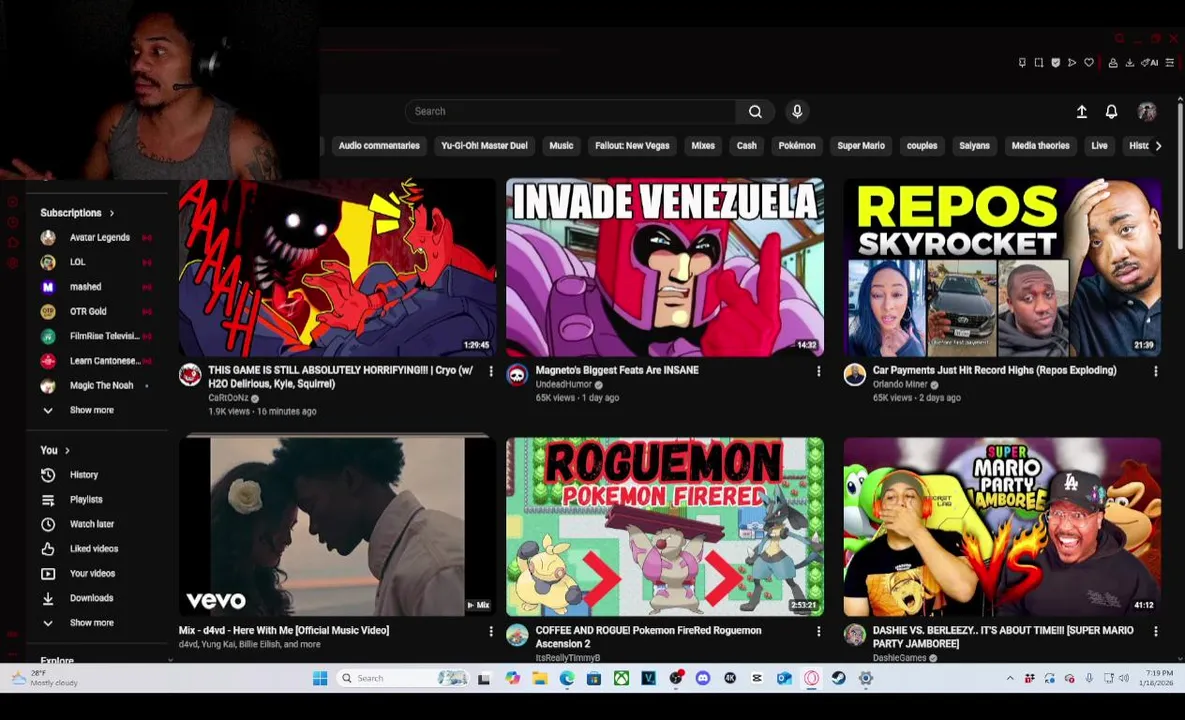Open File Explorer from the taskbar
Viewport: 1185px width, 720px height.
point(540,678)
